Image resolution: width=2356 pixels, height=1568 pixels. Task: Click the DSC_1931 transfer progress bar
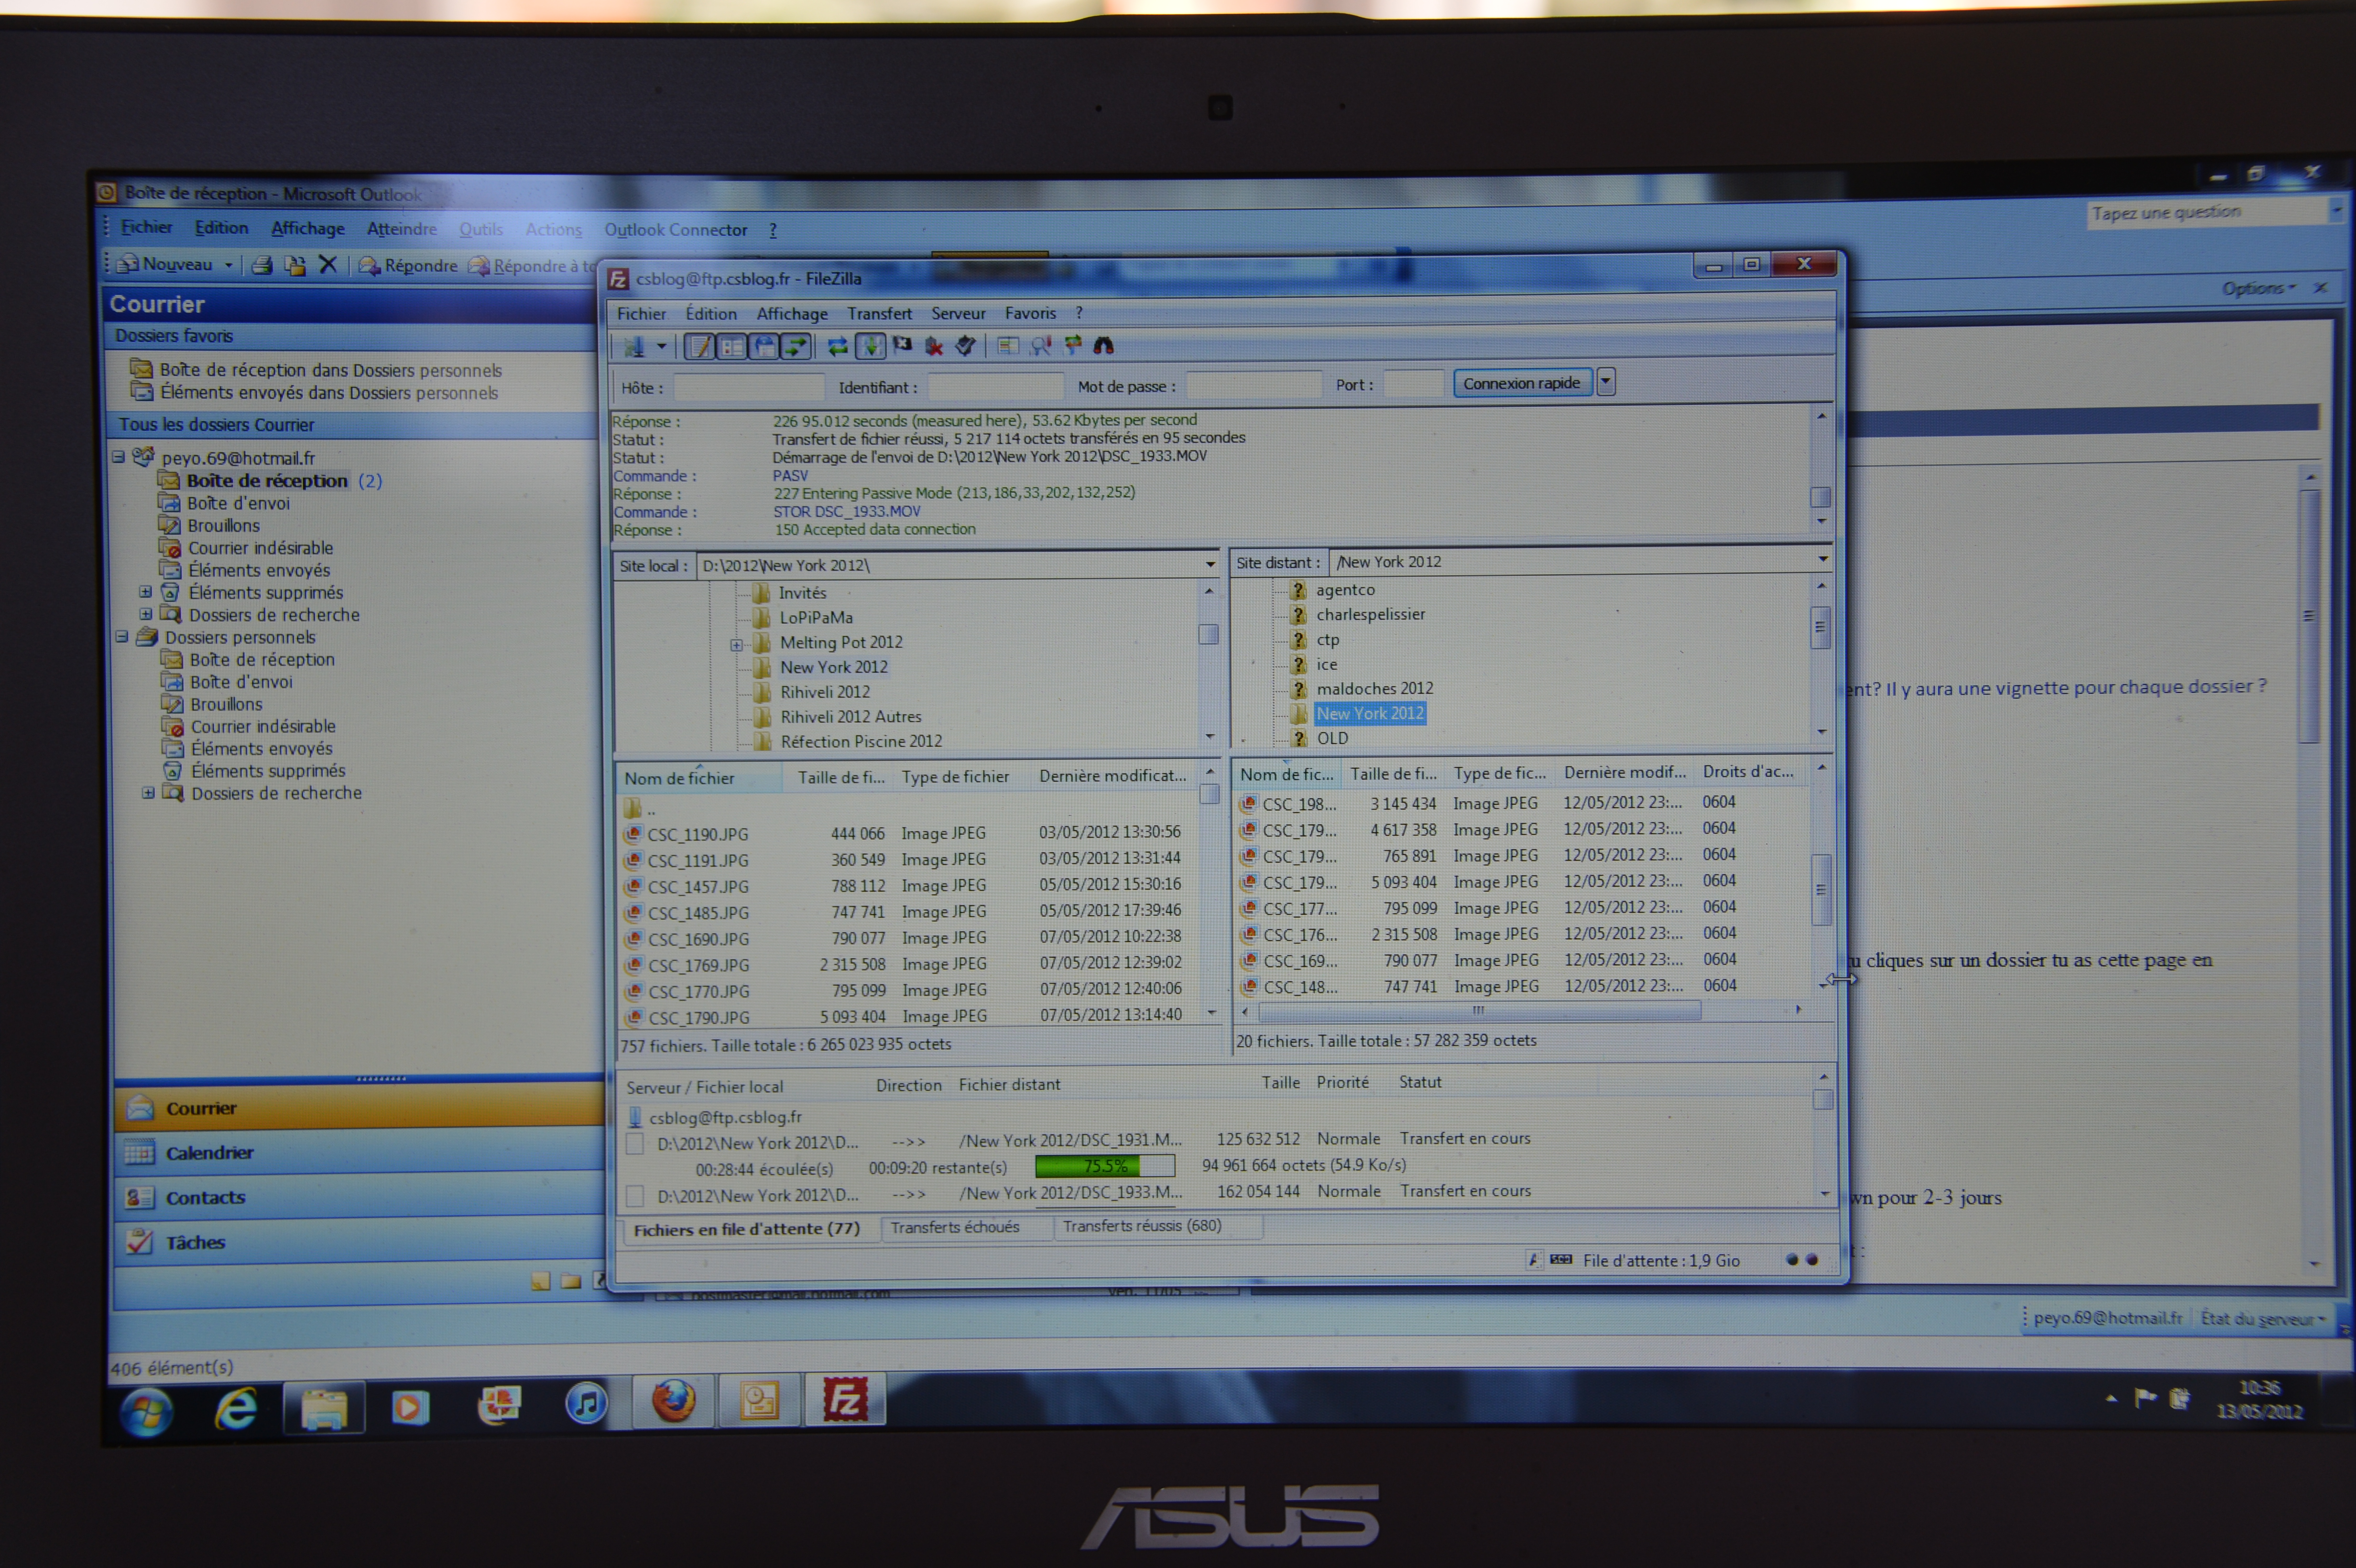[x=1104, y=1166]
